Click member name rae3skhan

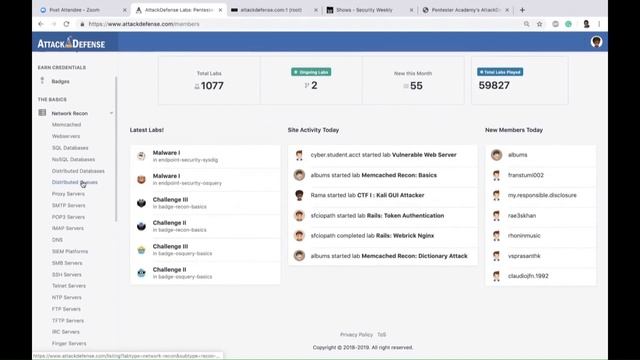coord(522,216)
